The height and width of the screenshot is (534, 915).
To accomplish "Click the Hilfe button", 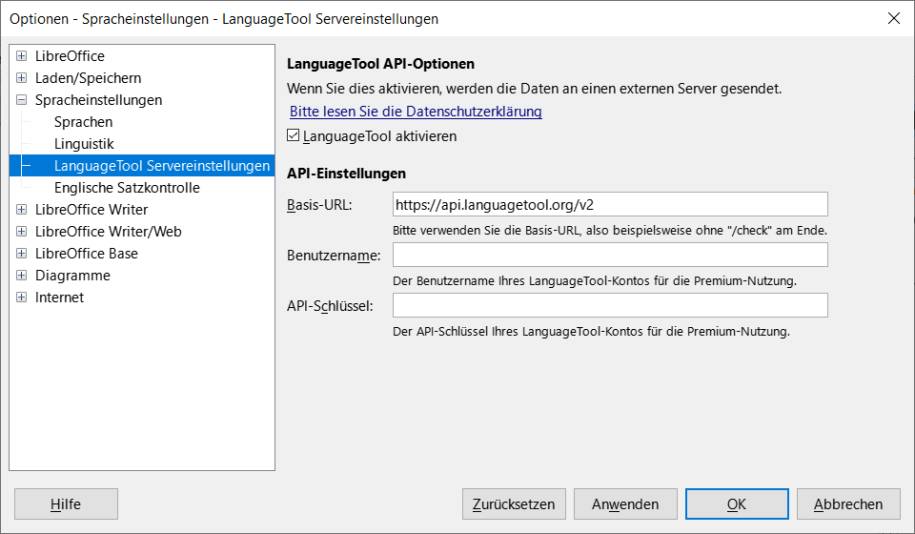I will pyautogui.click(x=66, y=504).
